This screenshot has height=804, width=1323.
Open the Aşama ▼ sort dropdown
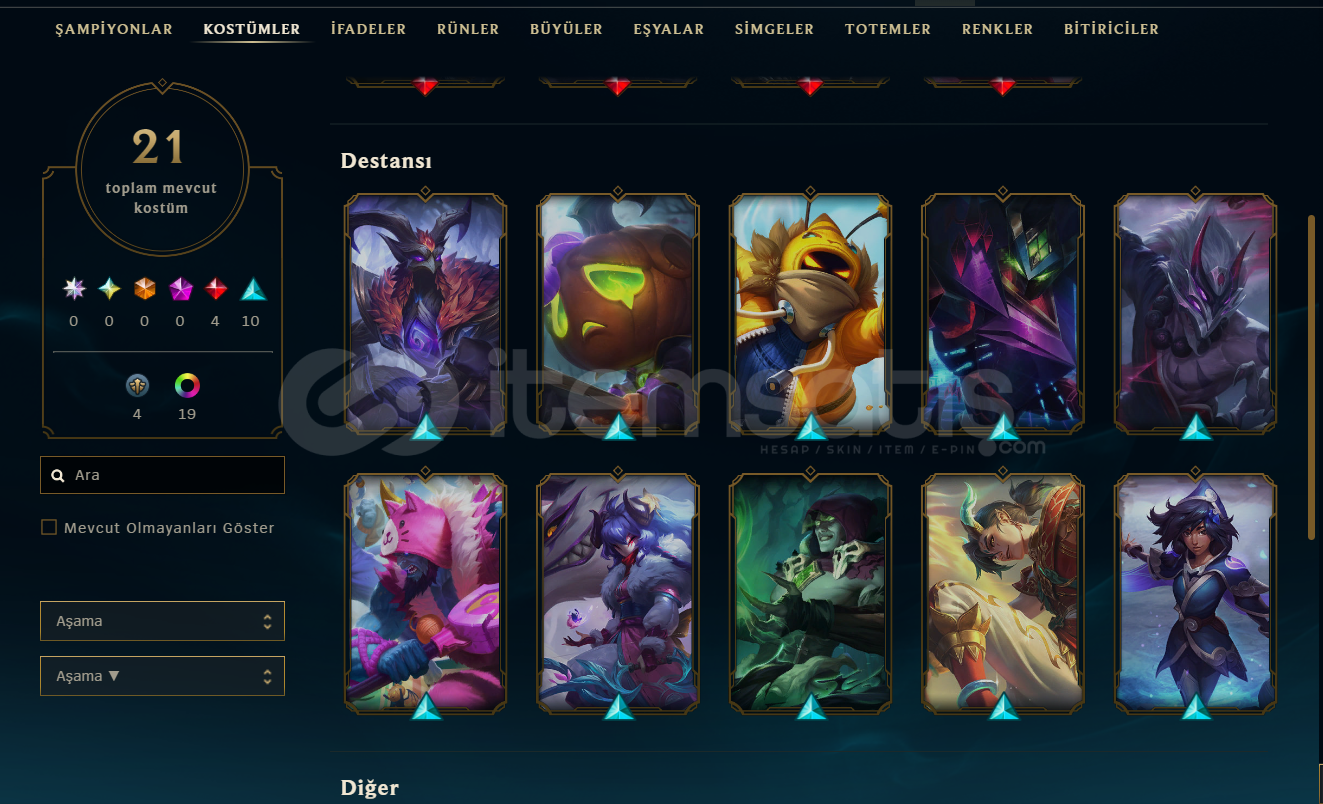click(x=162, y=676)
